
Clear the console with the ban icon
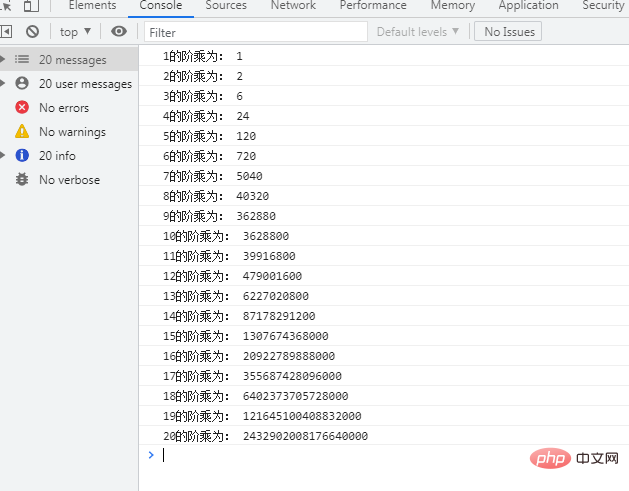pyautogui.click(x=32, y=31)
